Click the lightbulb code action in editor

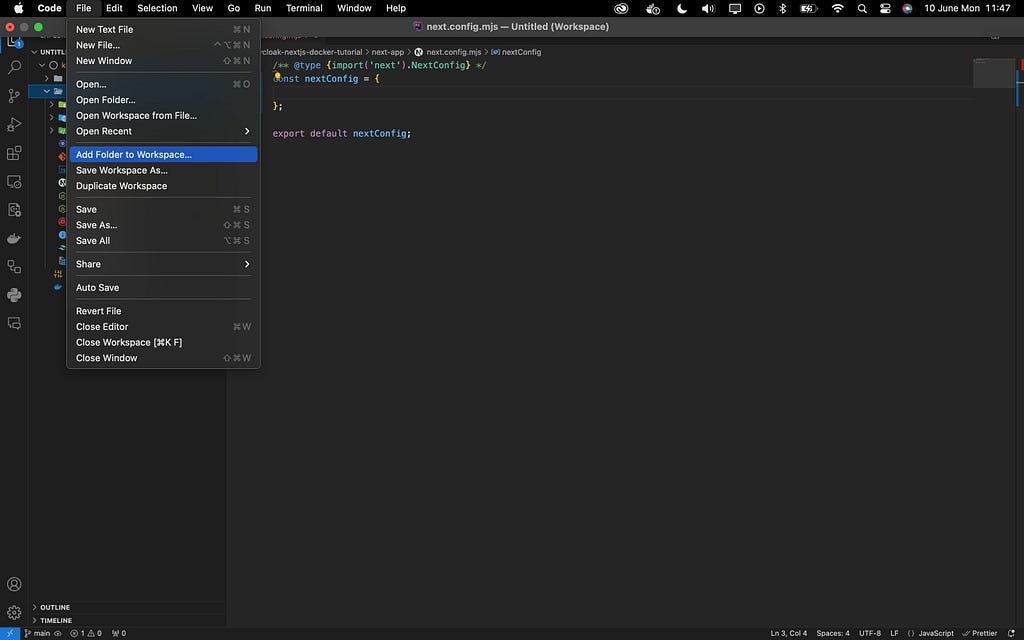(x=277, y=76)
